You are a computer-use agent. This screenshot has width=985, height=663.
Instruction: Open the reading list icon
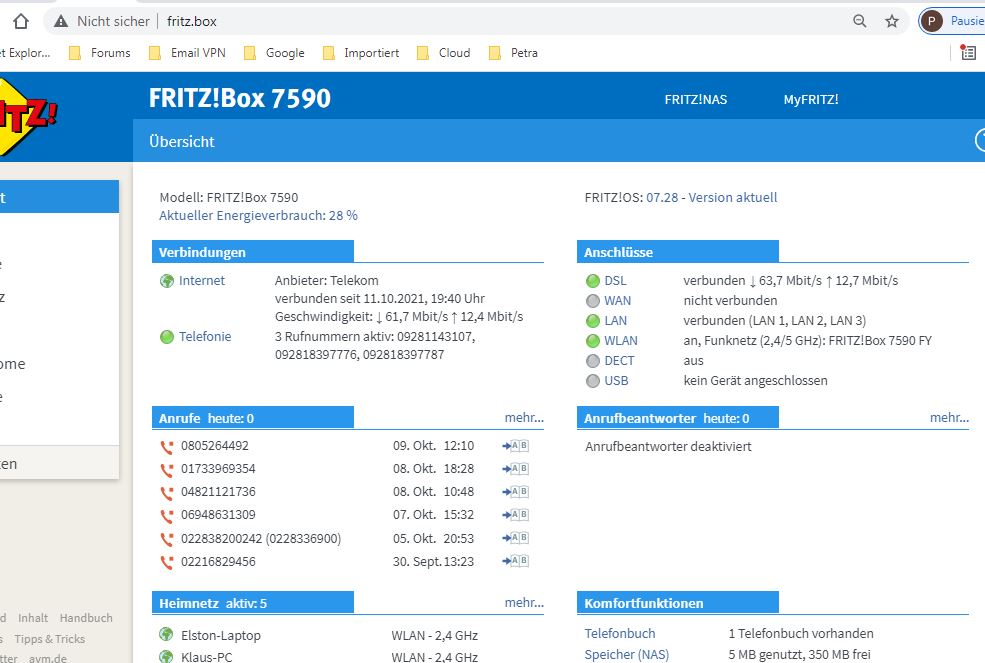[968, 53]
